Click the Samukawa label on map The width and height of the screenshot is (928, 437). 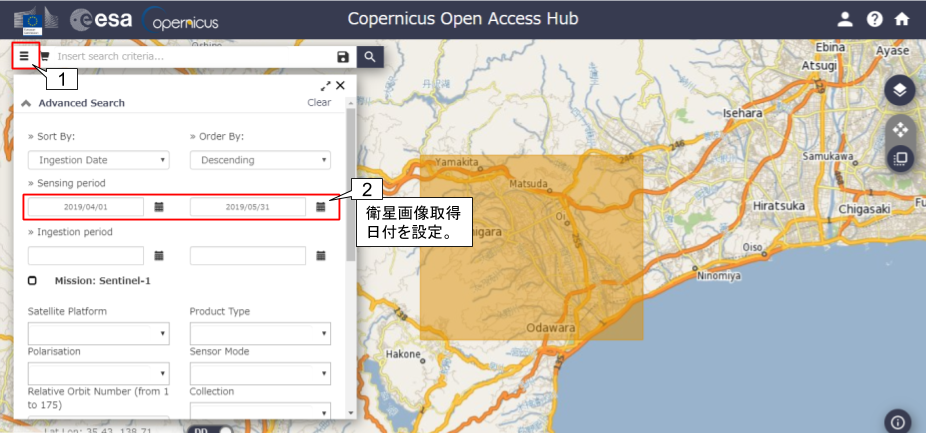coord(827,156)
